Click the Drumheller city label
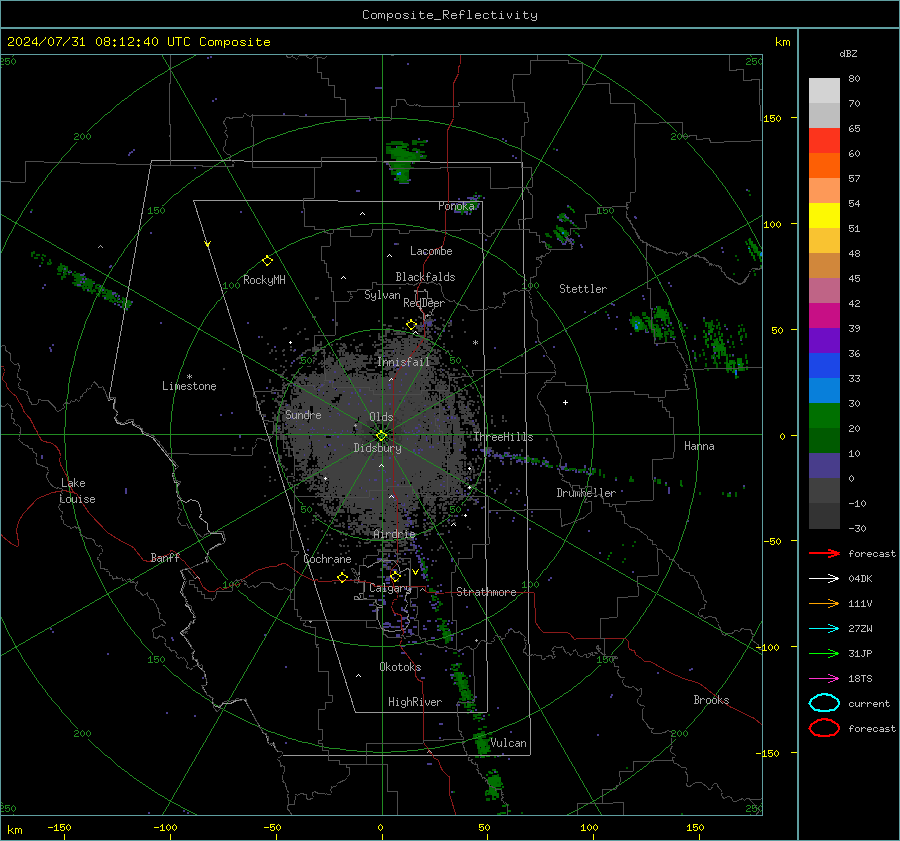 coord(585,493)
